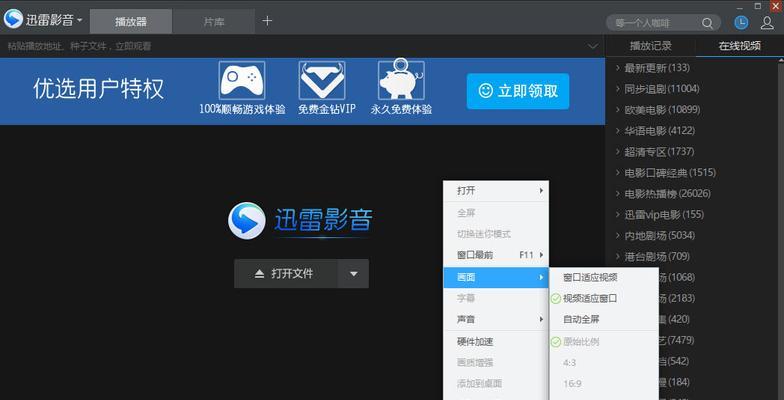Viewport: 784px width, 400px height.
Task: Switch to the 在线视频 tab
Action: tap(740, 46)
